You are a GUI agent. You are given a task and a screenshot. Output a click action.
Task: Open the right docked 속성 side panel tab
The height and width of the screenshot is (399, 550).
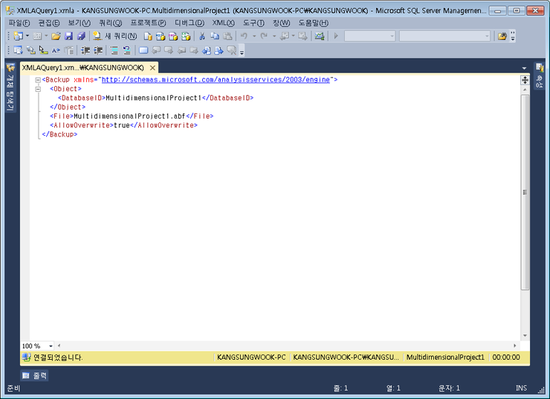539,76
